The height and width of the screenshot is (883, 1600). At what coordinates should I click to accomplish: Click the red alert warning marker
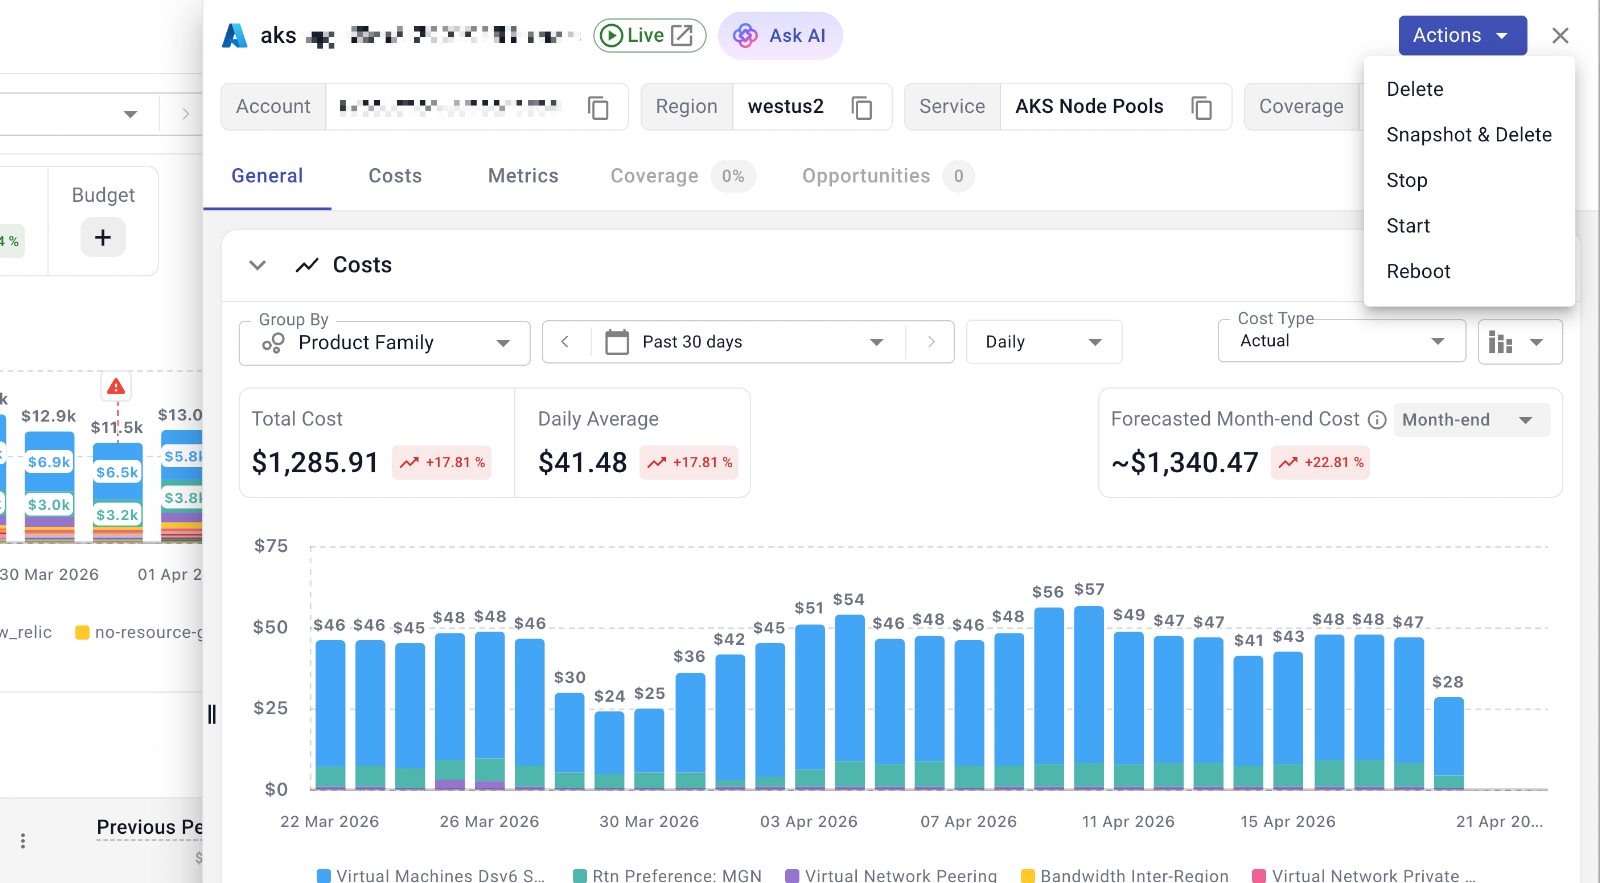pyautogui.click(x=116, y=386)
